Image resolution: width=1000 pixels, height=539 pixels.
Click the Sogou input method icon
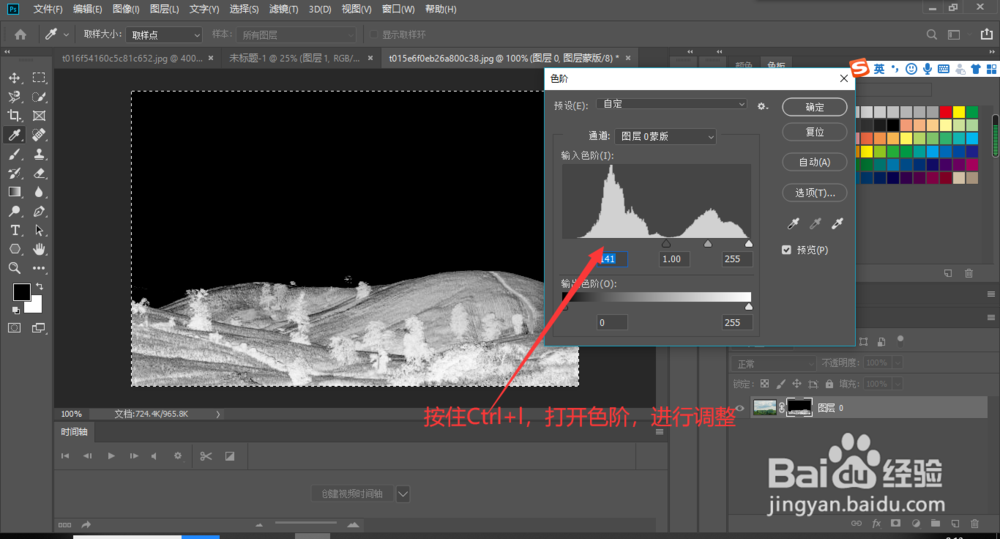[860, 68]
